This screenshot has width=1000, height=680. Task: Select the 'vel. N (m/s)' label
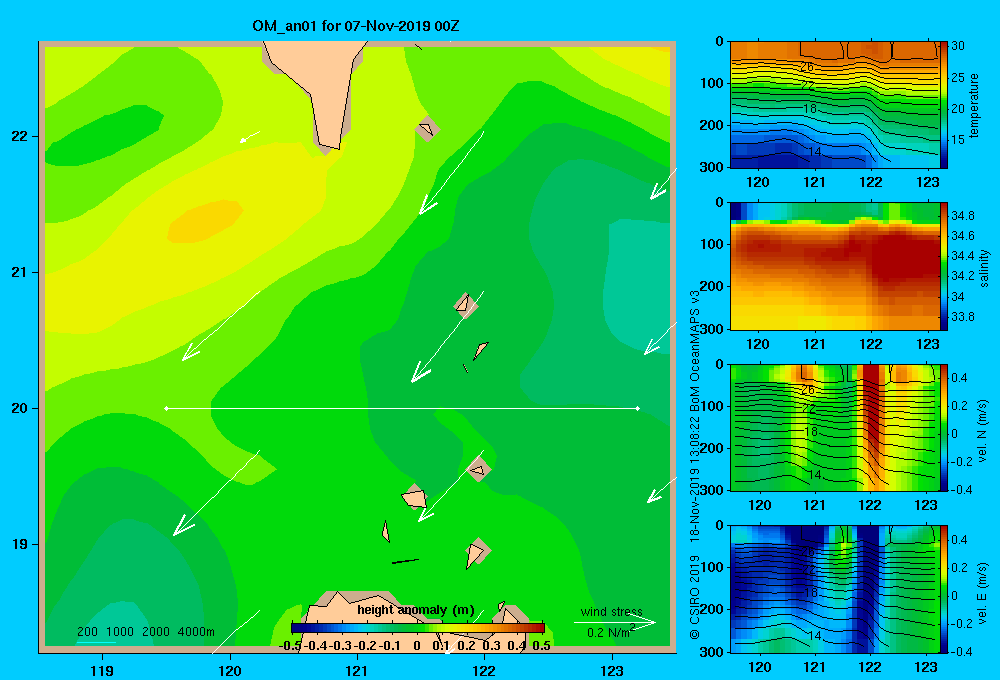coord(983,431)
